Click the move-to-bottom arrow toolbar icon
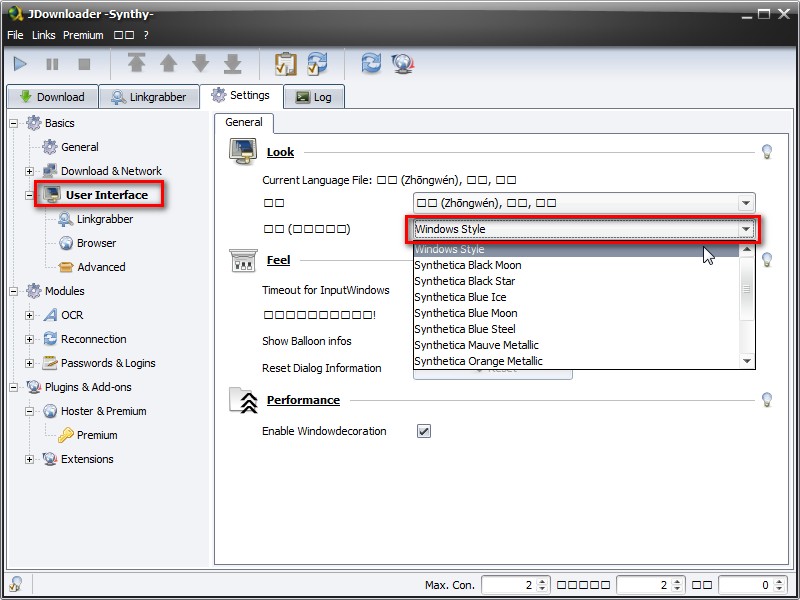800x600 pixels. click(233, 64)
